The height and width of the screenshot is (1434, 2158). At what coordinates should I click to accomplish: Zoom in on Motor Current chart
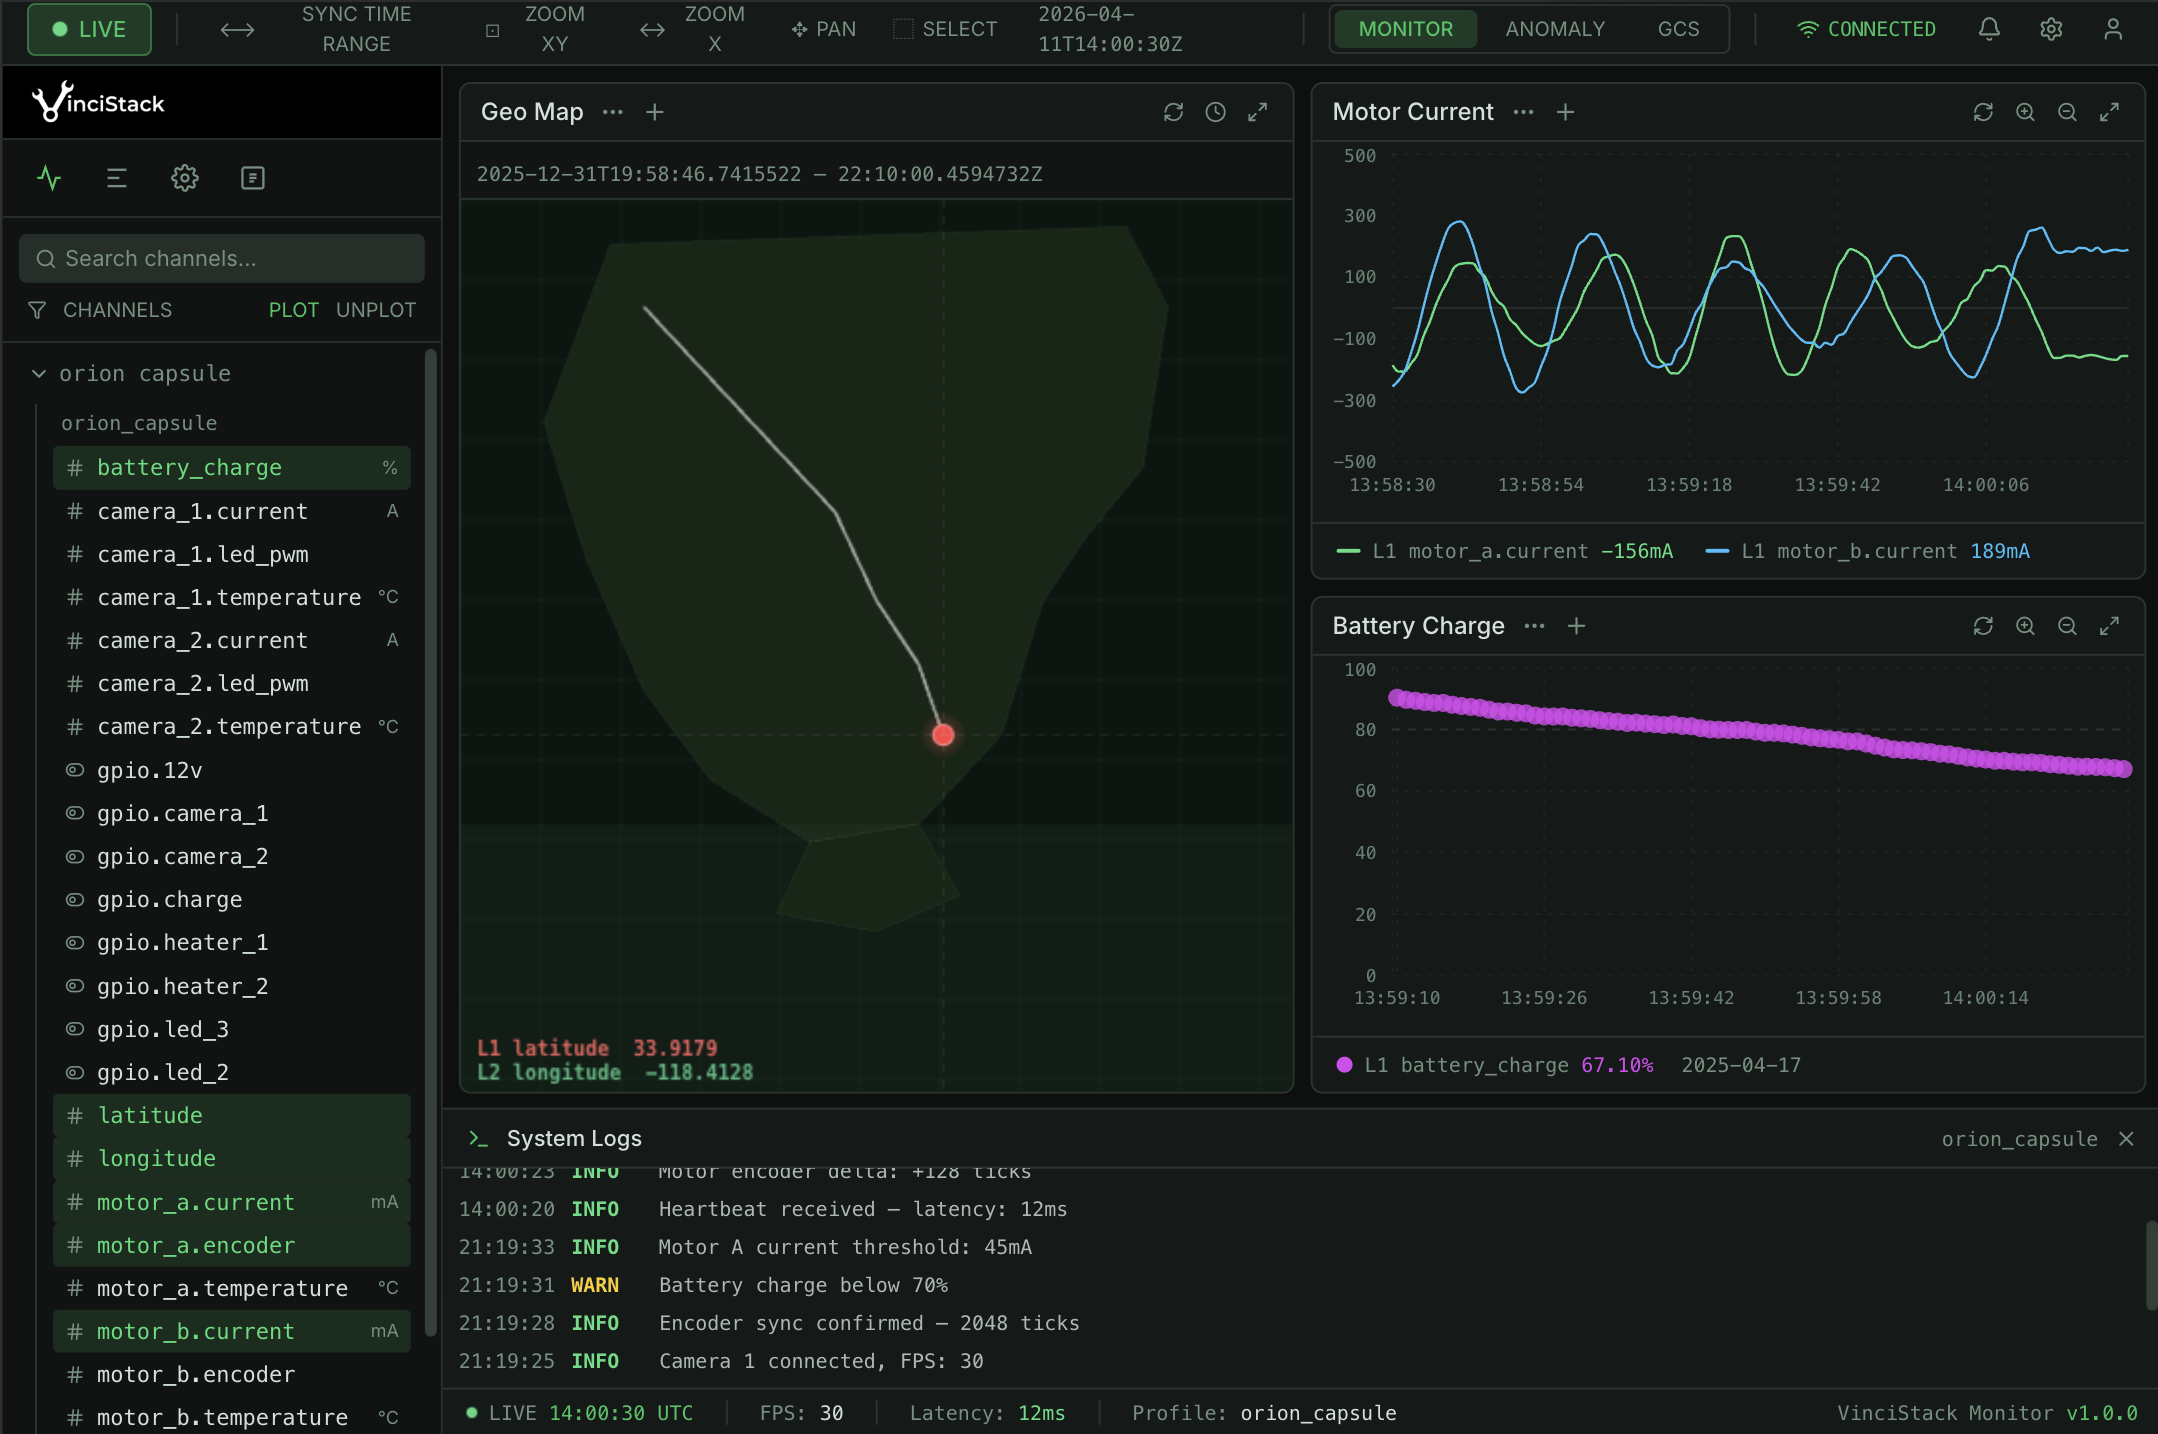2026,112
